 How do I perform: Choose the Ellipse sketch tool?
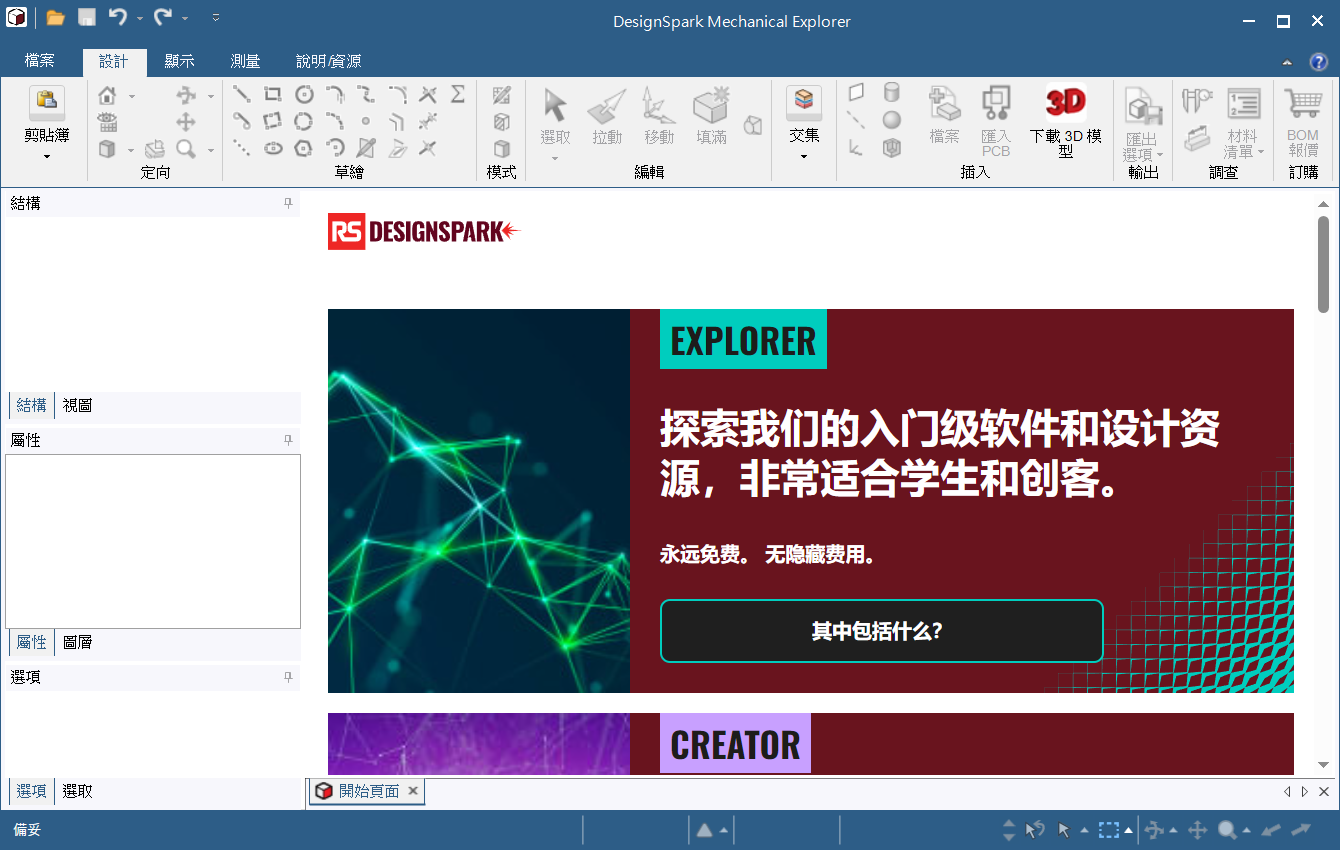272,148
